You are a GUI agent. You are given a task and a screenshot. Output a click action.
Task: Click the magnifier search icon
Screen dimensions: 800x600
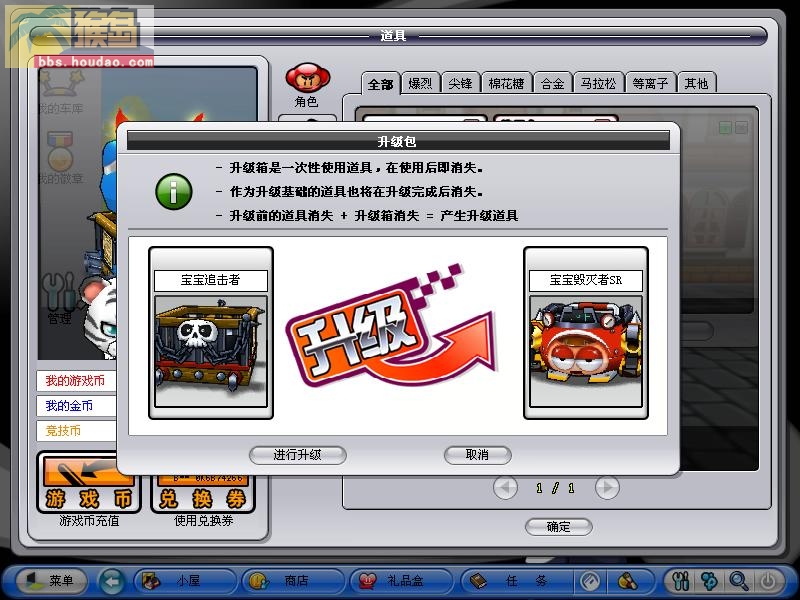[x=738, y=581]
